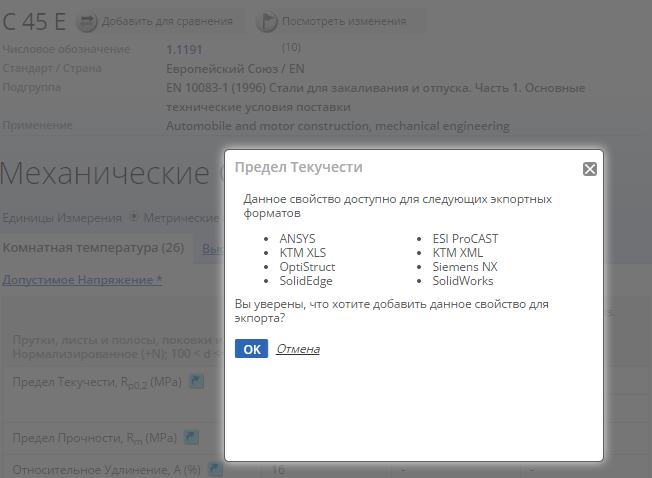The width and height of the screenshot is (652, 478).
Task: Click the material name C 45 E
Action: [x=34, y=22]
